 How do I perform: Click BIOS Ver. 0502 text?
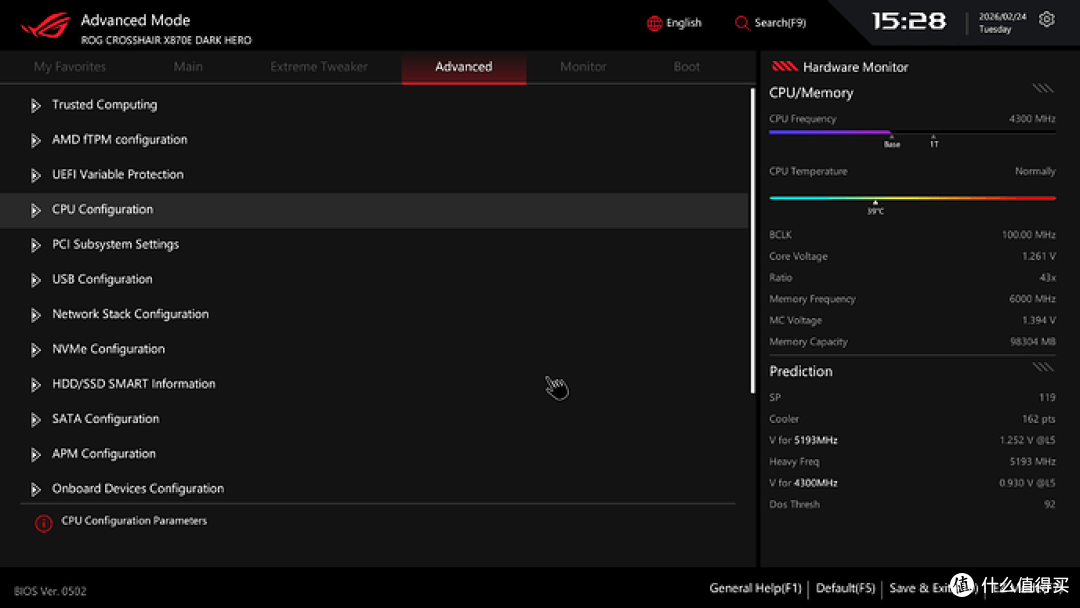pyautogui.click(x=50, y=591)
